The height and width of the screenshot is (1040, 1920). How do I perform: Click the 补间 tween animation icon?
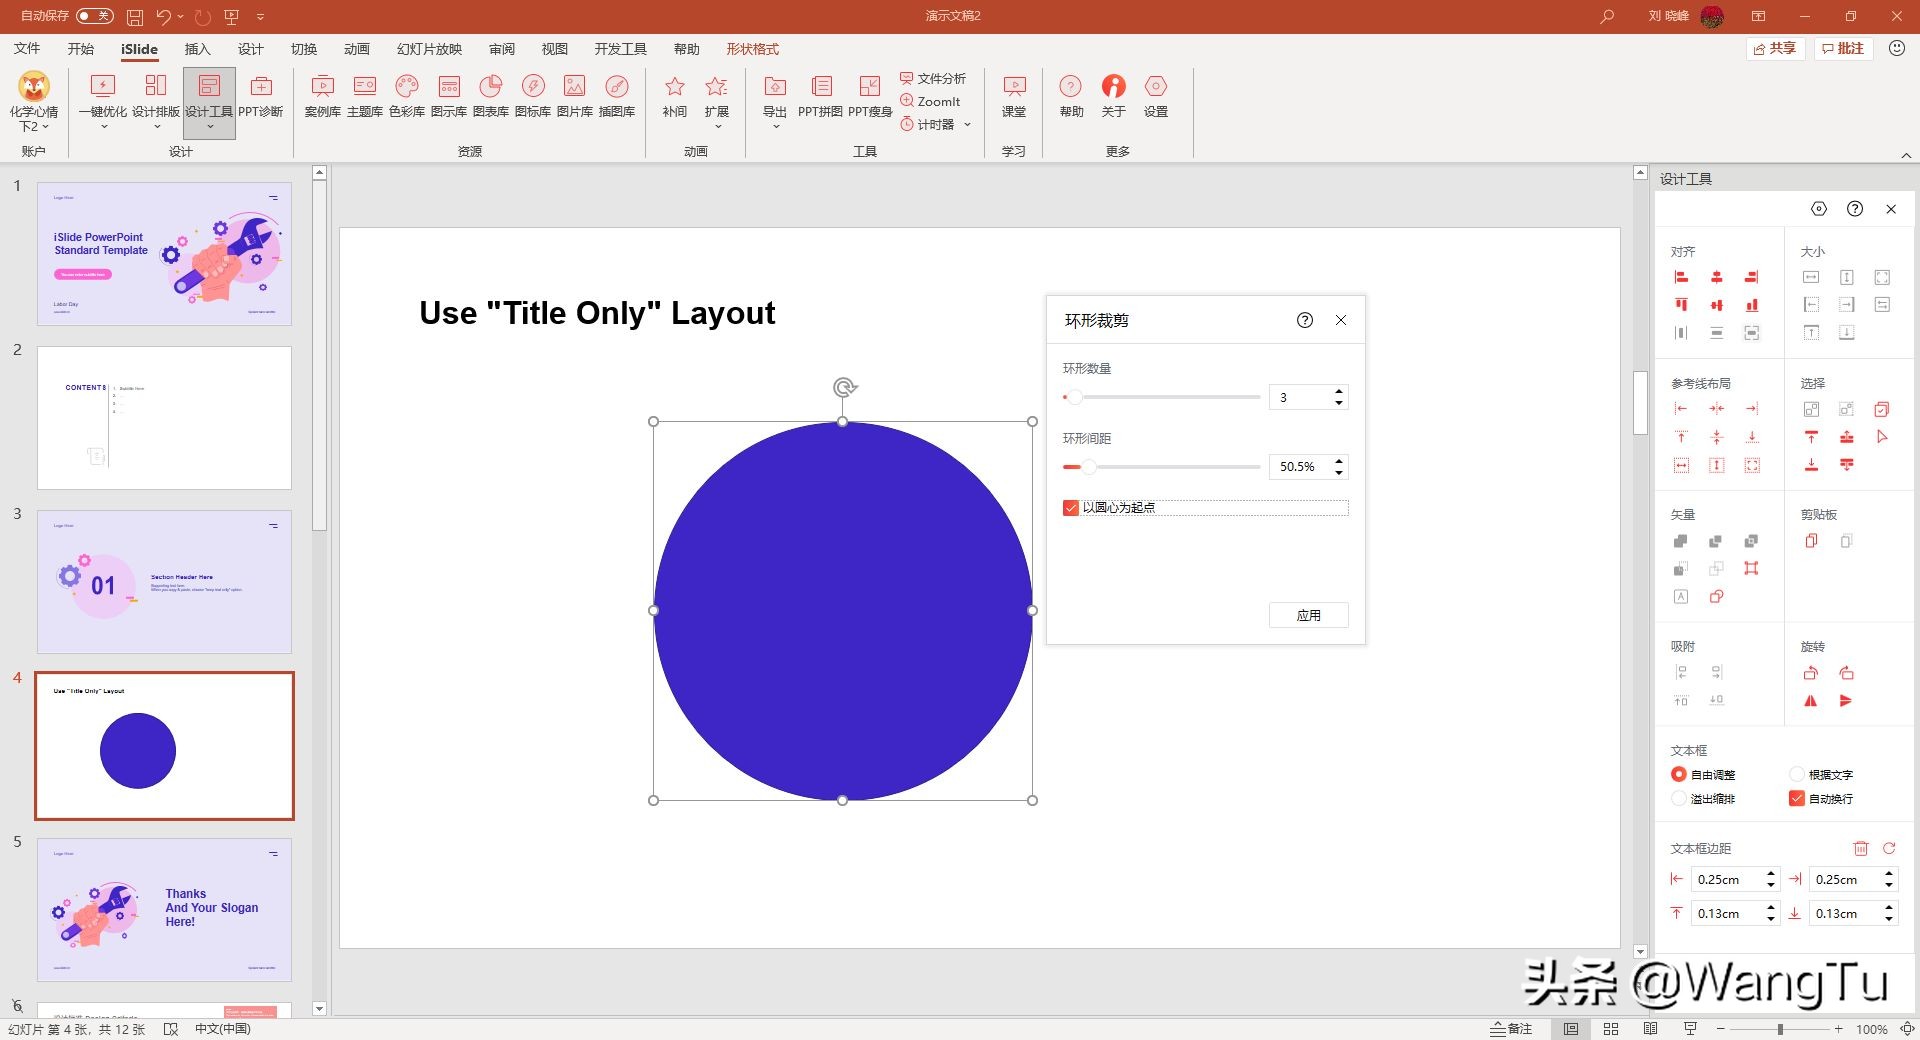pos(675,96)
